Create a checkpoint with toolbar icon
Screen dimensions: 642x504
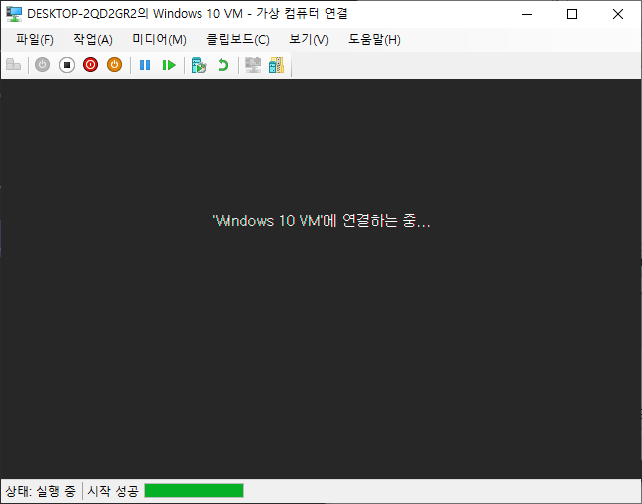tap(199, 65)
